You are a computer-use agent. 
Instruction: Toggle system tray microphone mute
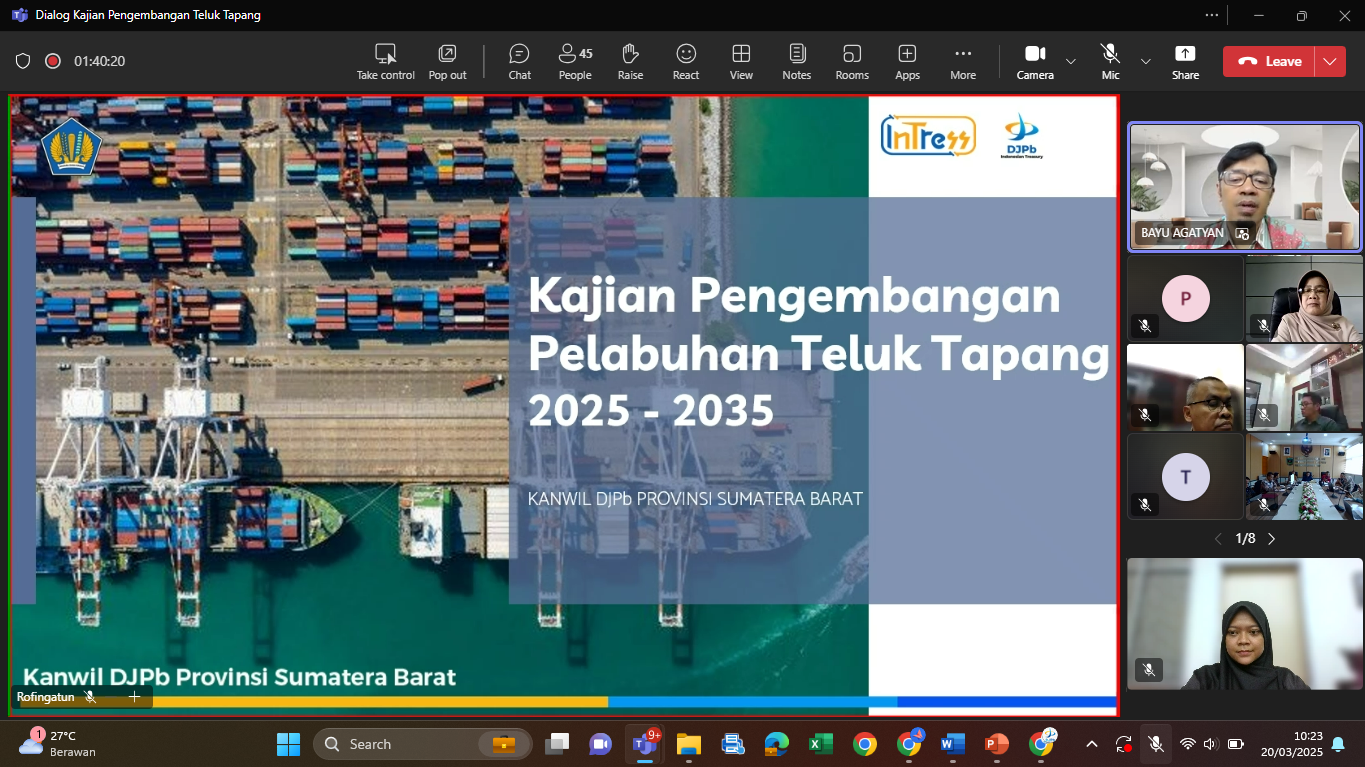coord(1155,744)
